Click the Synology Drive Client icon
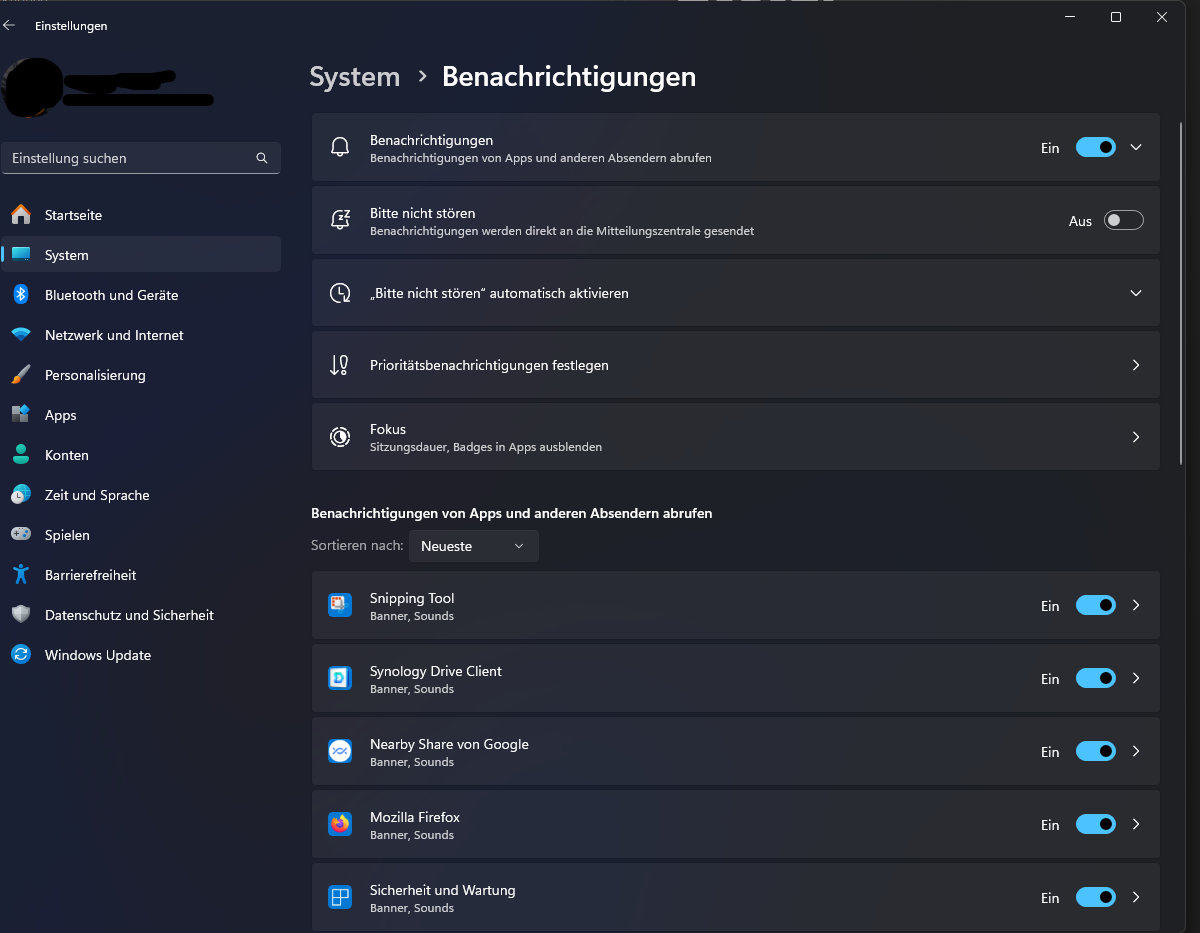1200x933 pixels. pos(340,678)
